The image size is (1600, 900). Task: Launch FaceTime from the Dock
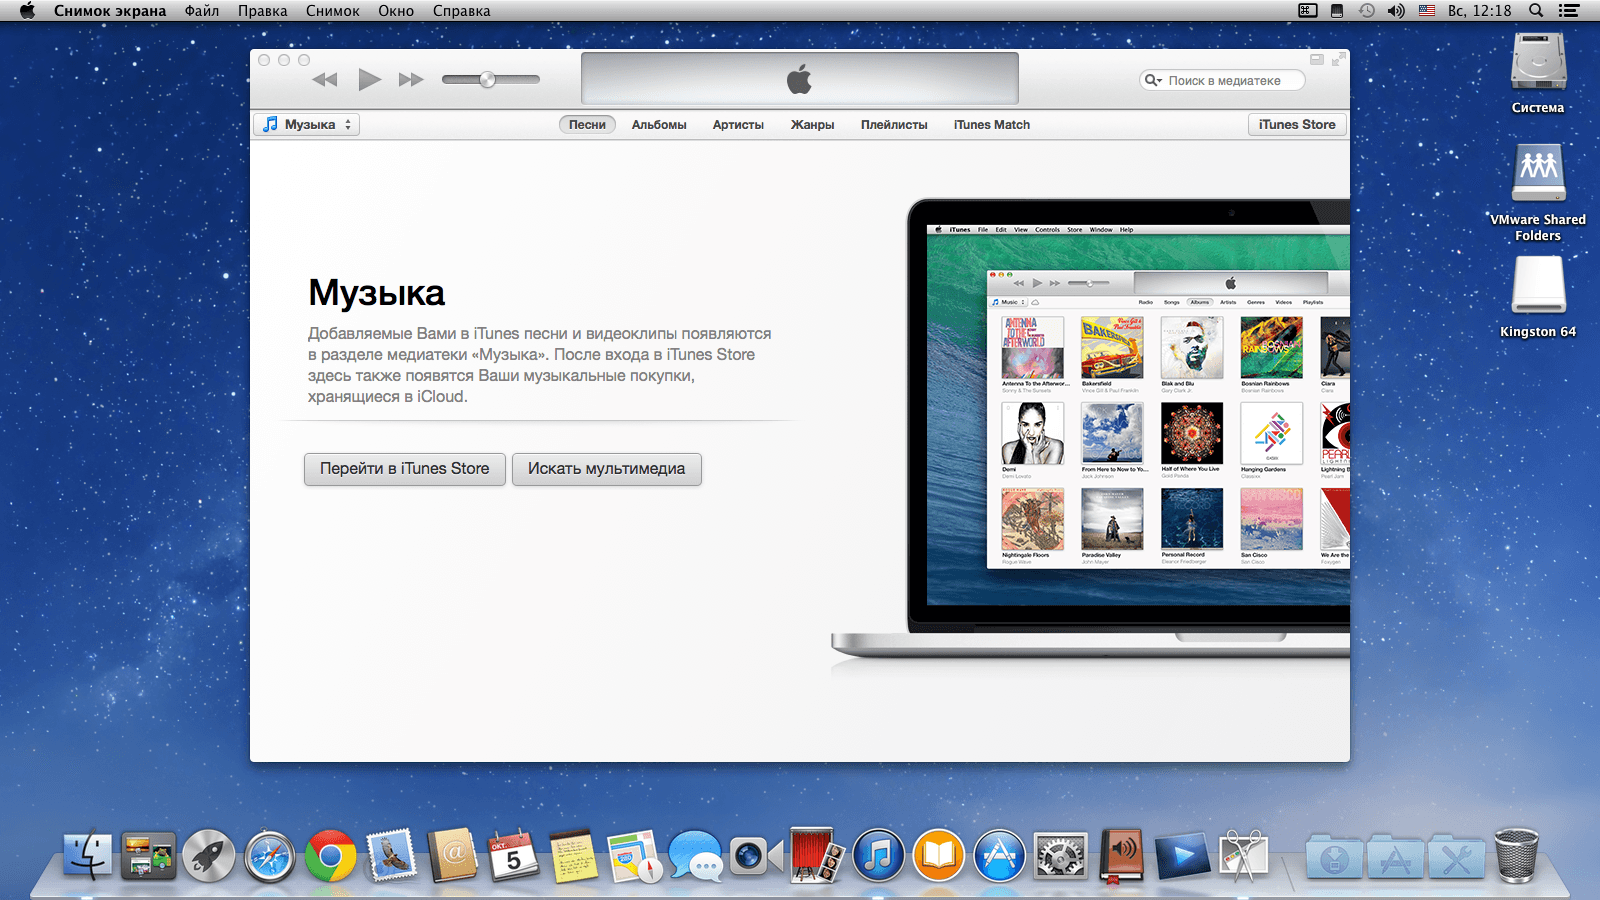click(x=756, y=856)
